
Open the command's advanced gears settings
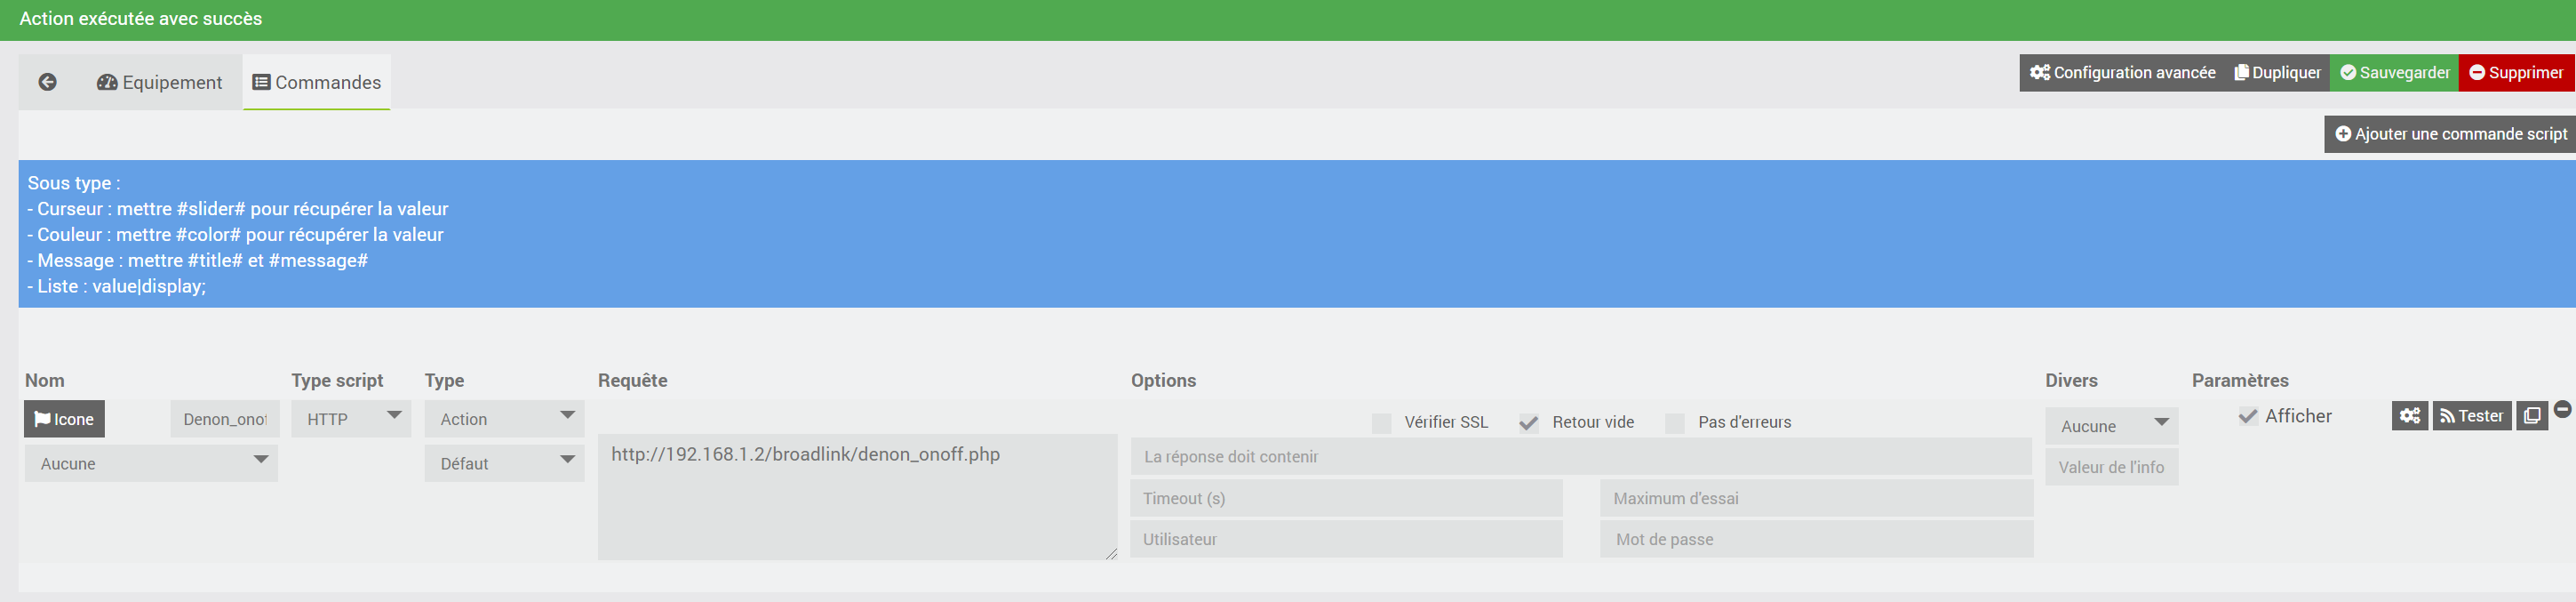pyautogui.click(x=2409, y=416)
